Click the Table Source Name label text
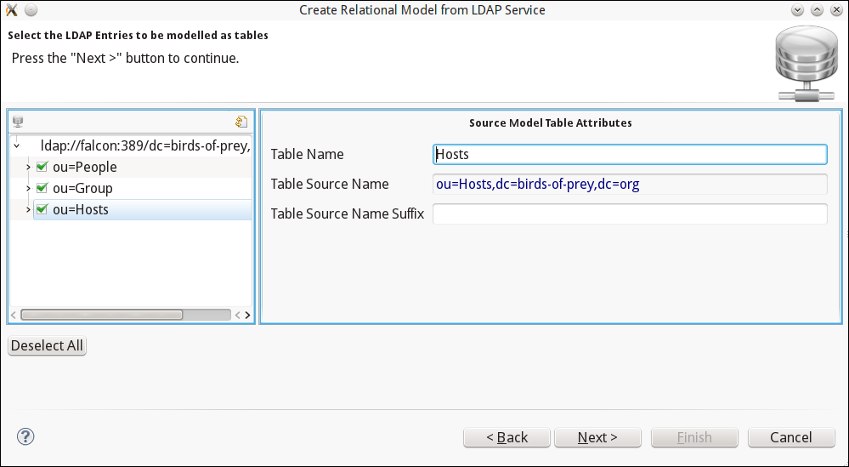Screen dimensions: 849x467 click(330, 184)
